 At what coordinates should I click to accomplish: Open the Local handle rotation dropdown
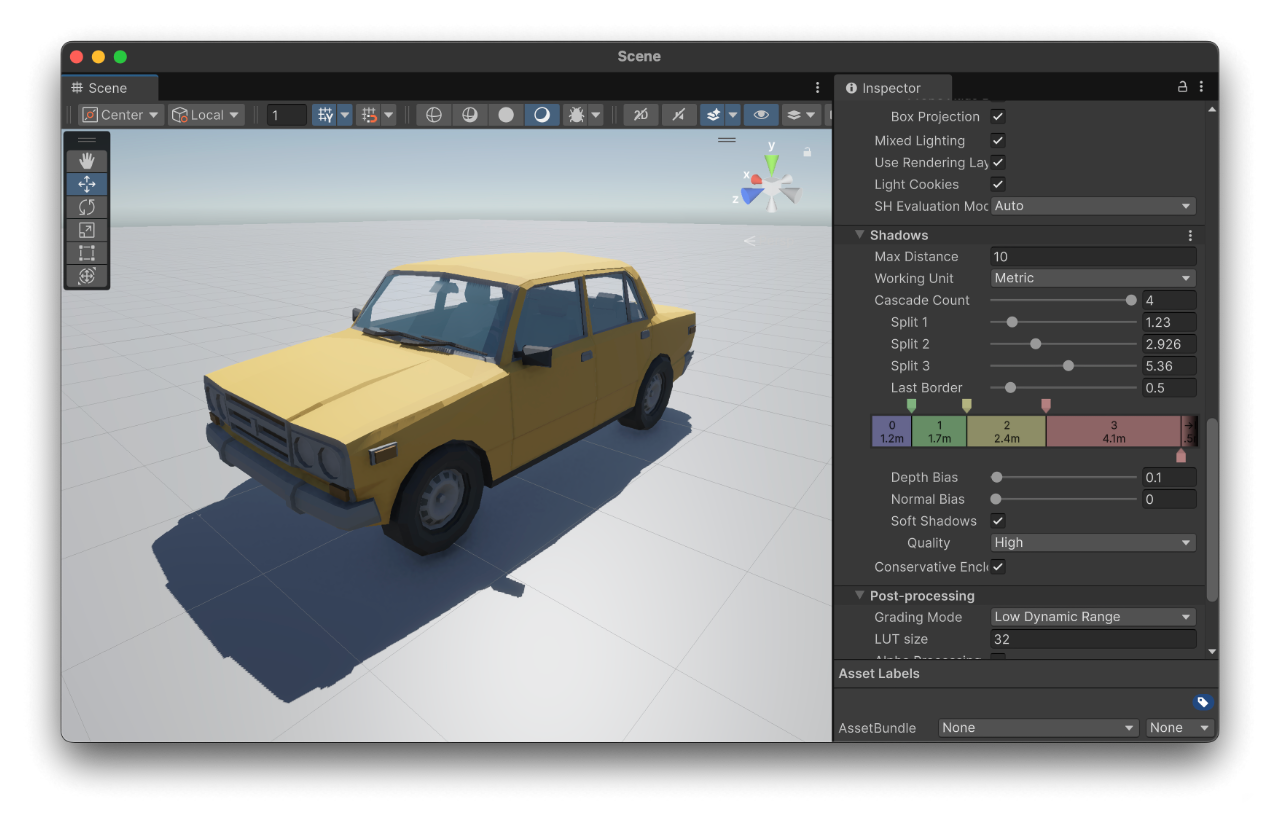(206, 115)
